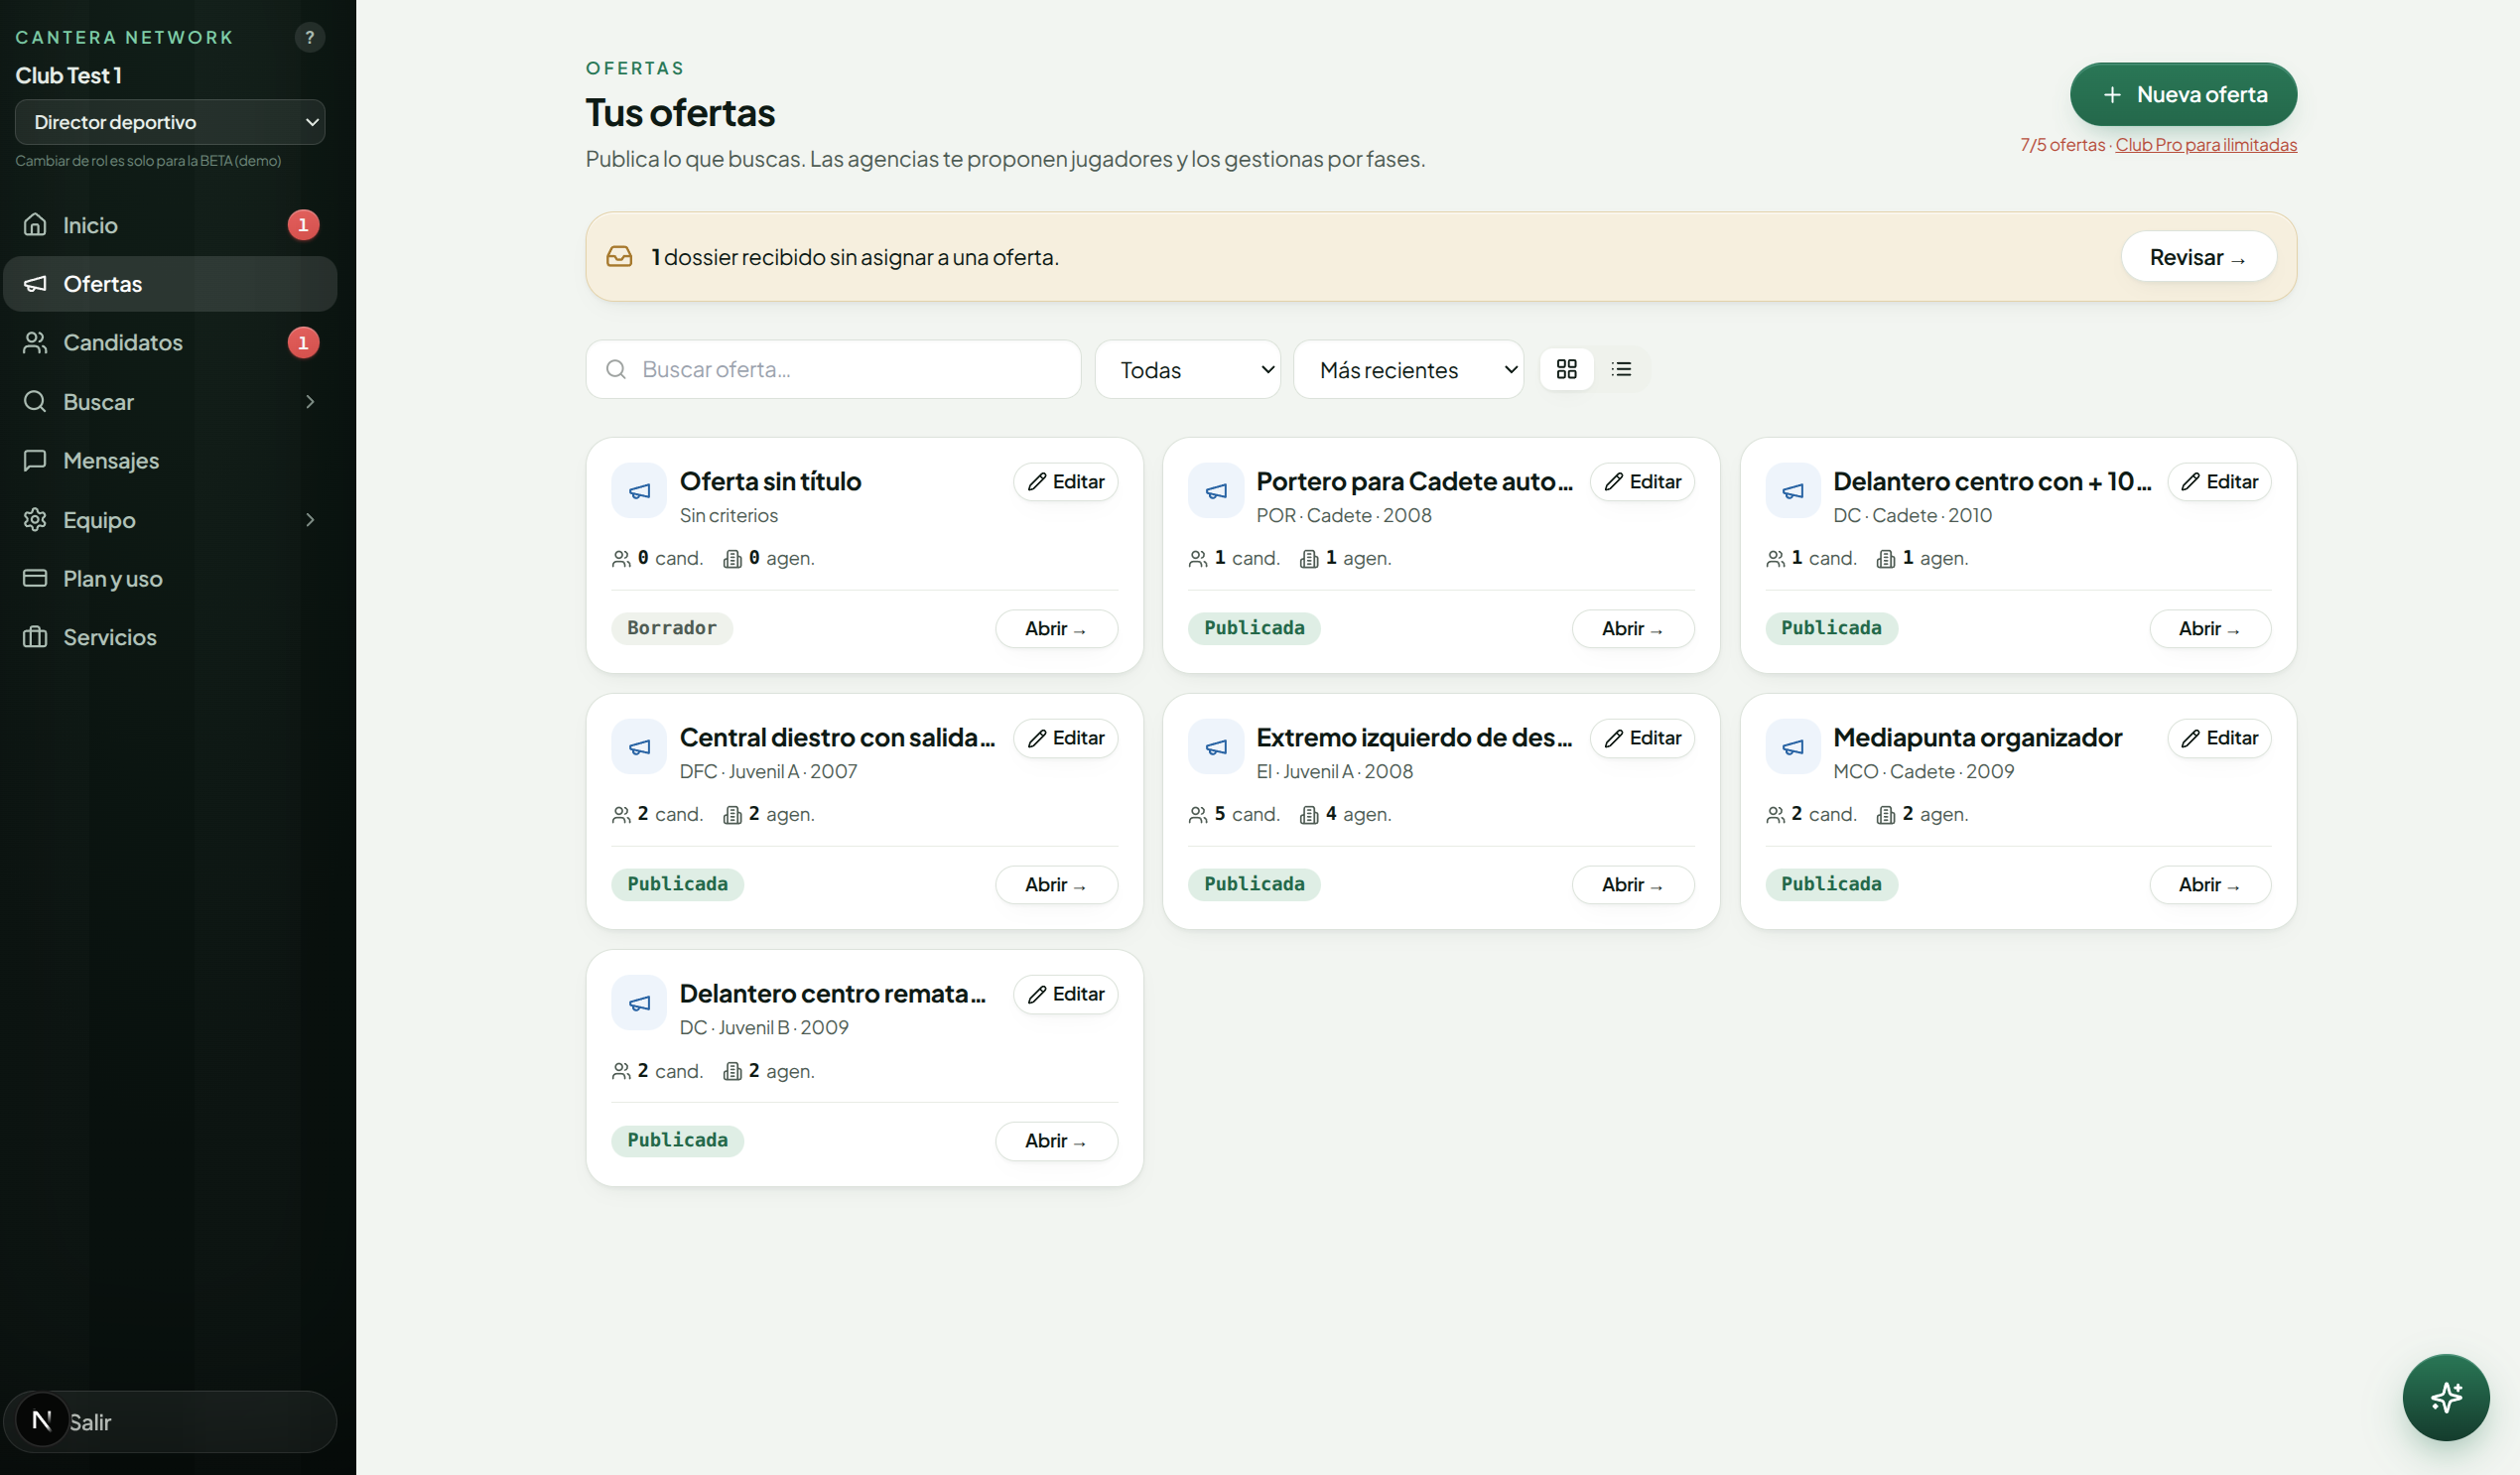Click the N avatar icon beside Salir
Viewport: 2520px width, 1475px height.
click(42, 1420)
